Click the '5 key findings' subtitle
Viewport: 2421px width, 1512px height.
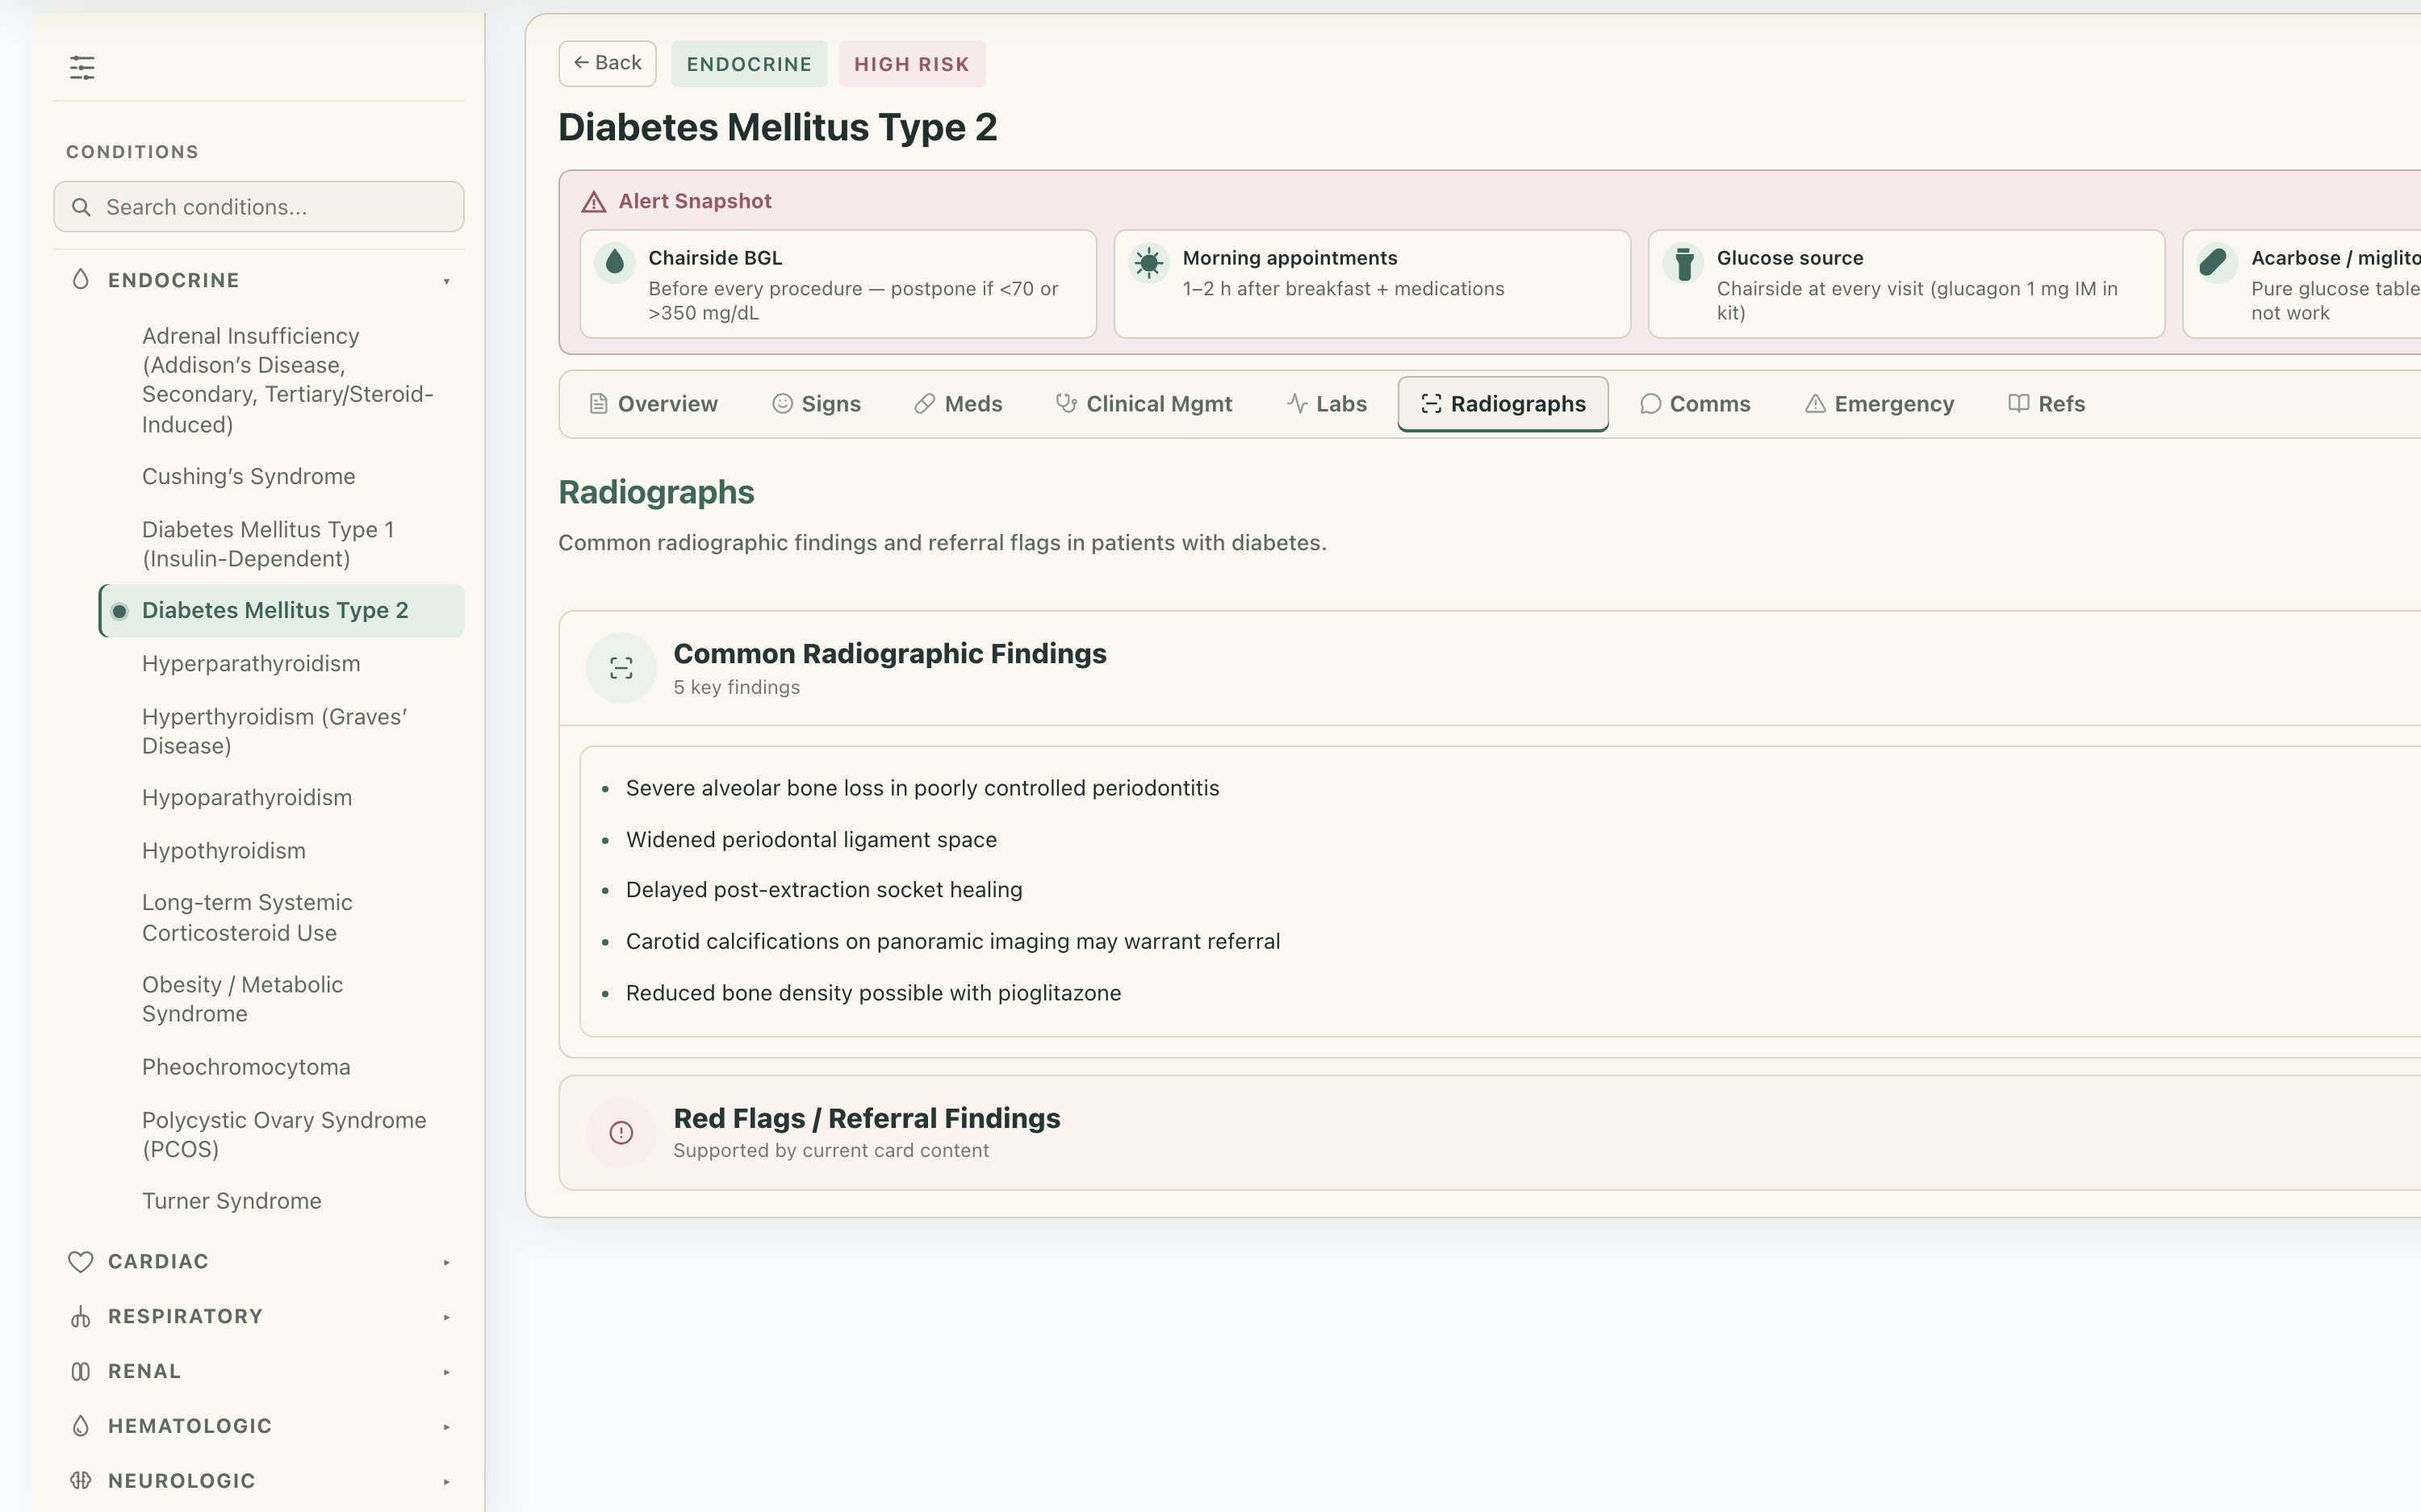point(737,688)
